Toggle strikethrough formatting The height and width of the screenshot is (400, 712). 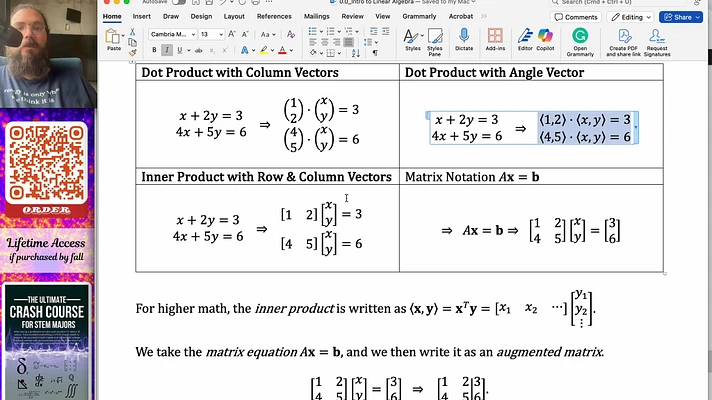tap(198, 50)
